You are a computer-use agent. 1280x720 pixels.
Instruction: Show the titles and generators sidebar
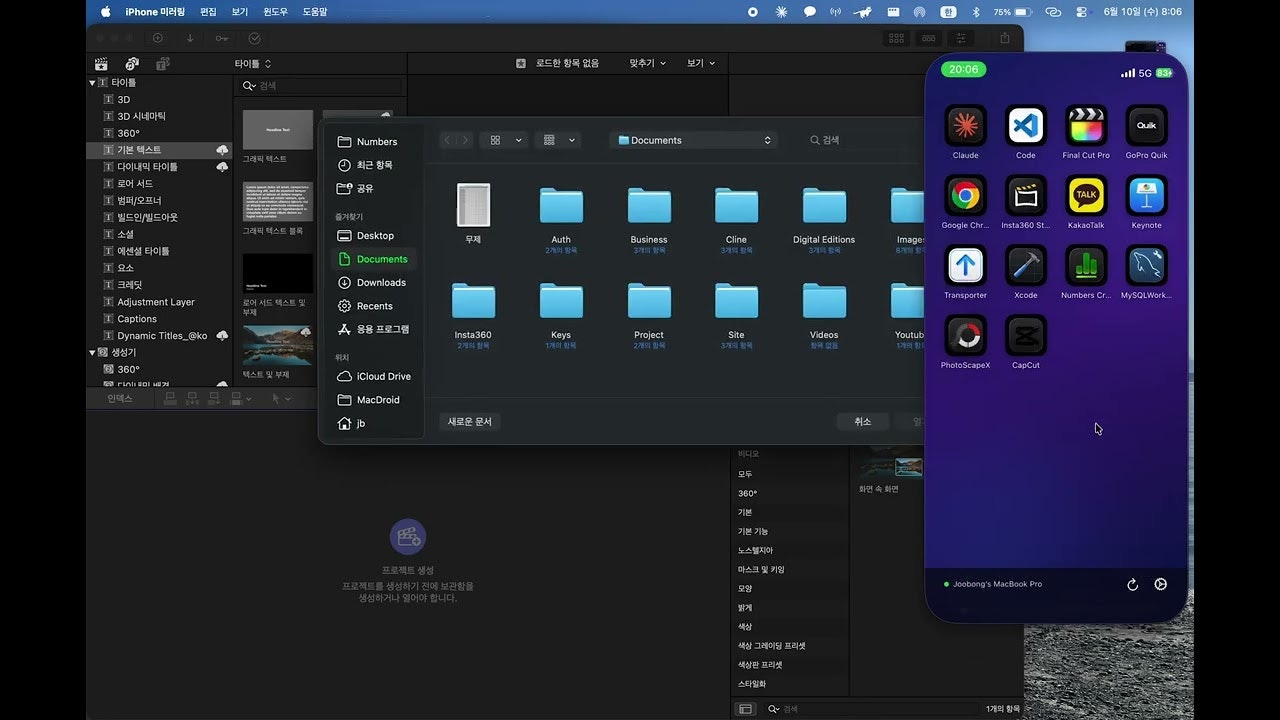point(163,63)
